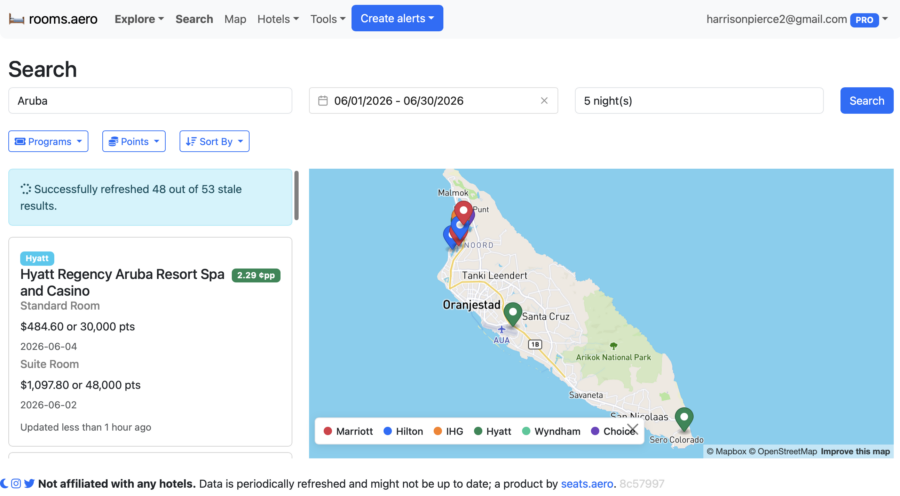The width and height of the screenshot is (900, 496).
Task: Click the sort icon on the Sort By button
Action: (x=191, y=141)
